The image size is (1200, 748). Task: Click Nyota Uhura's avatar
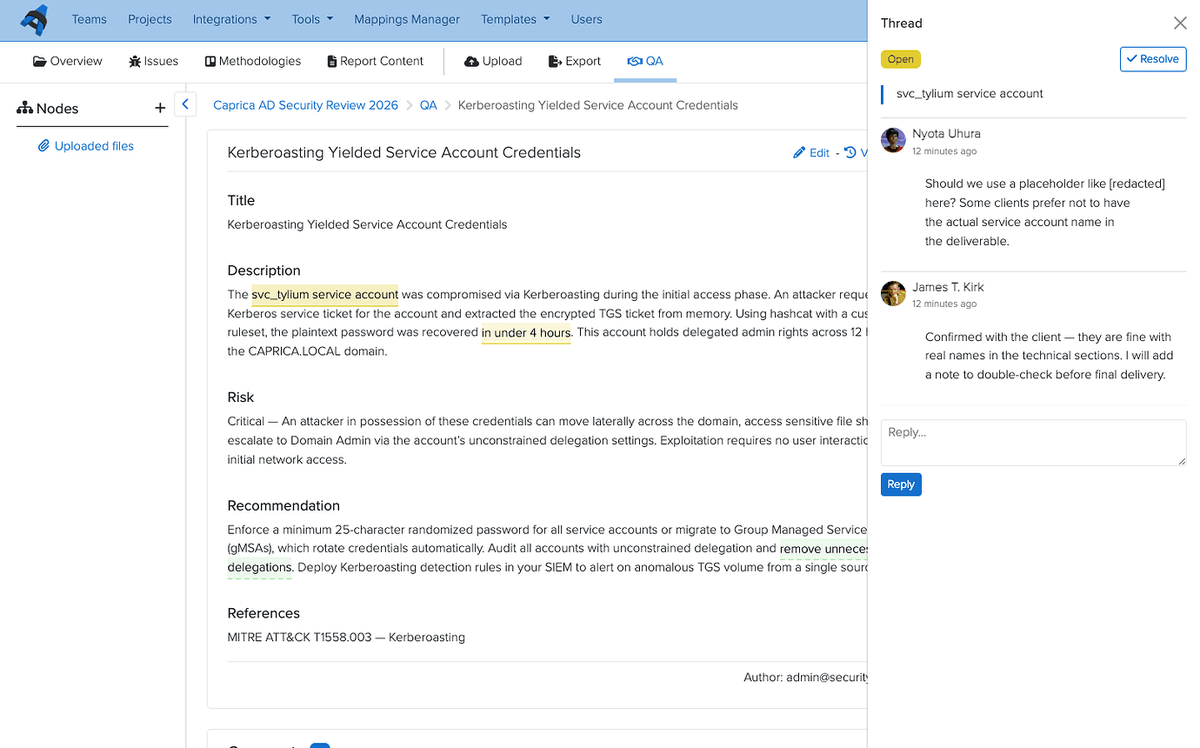(893, 140)
